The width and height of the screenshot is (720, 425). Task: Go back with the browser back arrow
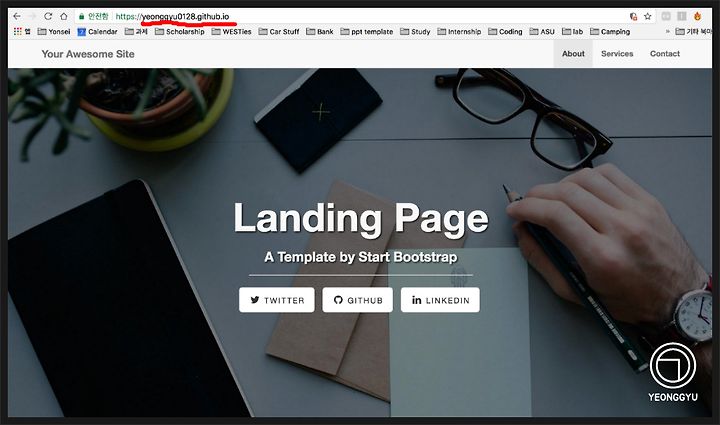pyautogui.click(x=17, y=16)
